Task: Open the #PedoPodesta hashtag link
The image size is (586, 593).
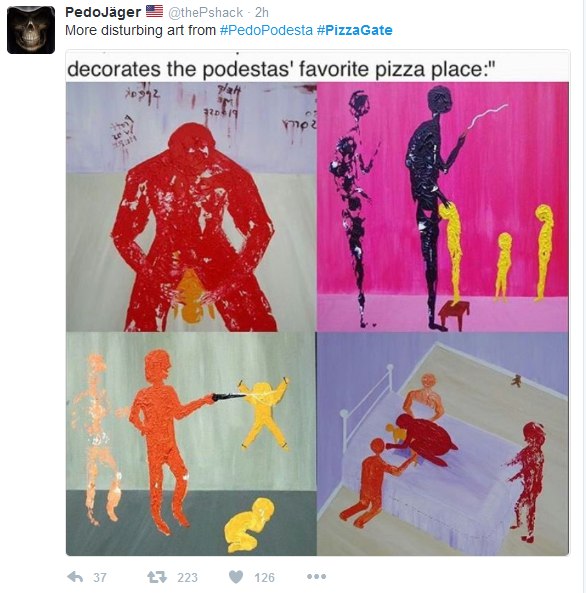Action: click(266, 30)
